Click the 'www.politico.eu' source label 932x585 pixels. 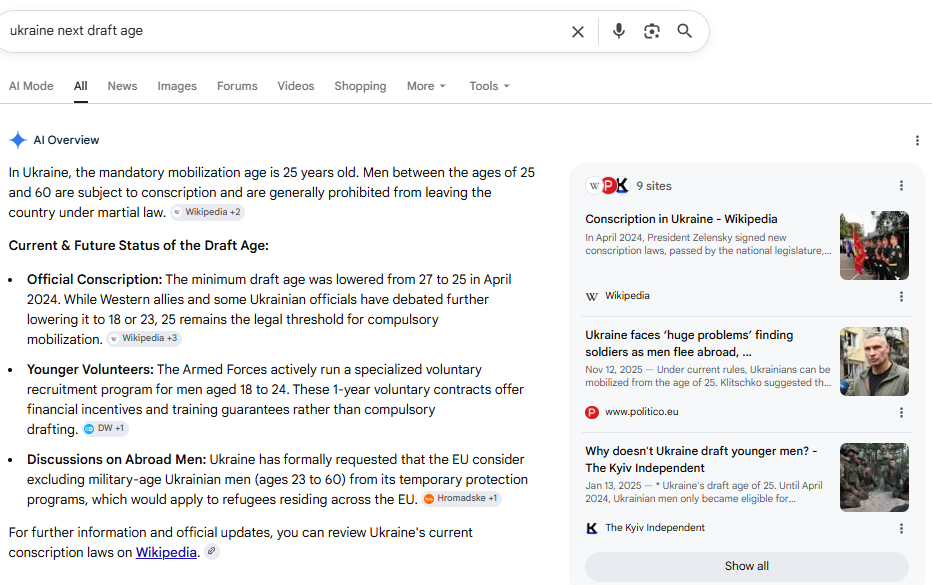coord(642,412)
